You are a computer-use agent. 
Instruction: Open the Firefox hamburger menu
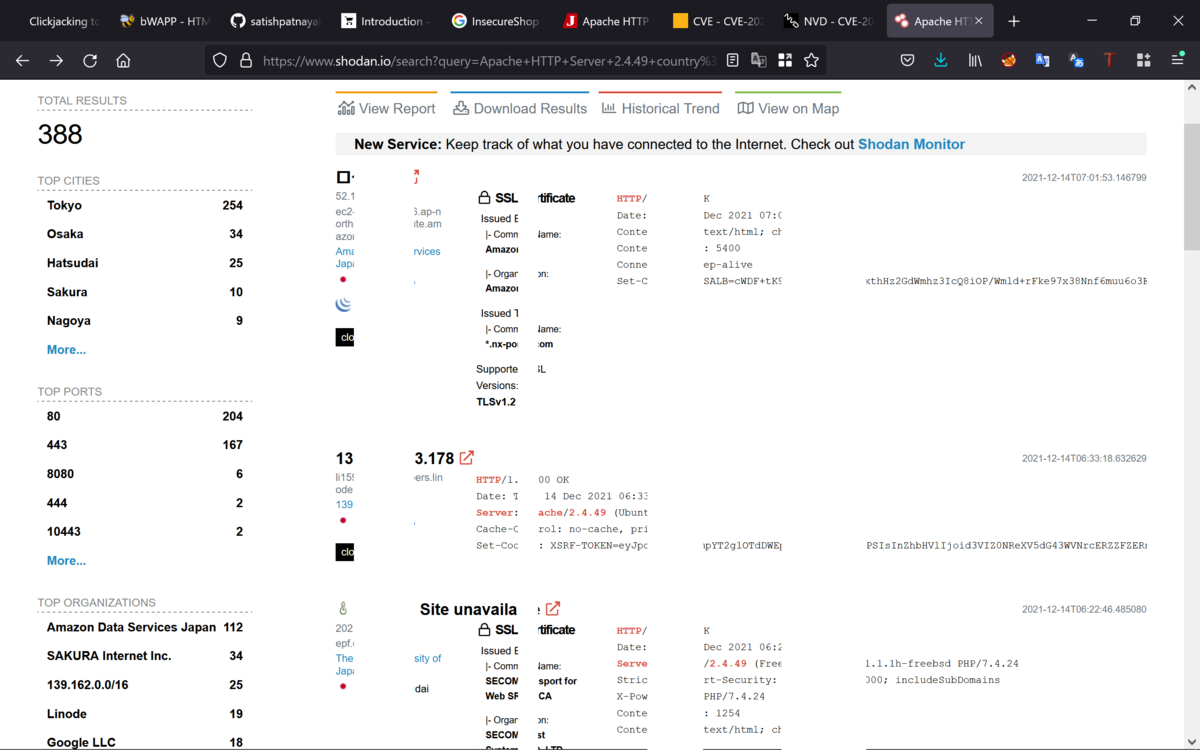1177,61
